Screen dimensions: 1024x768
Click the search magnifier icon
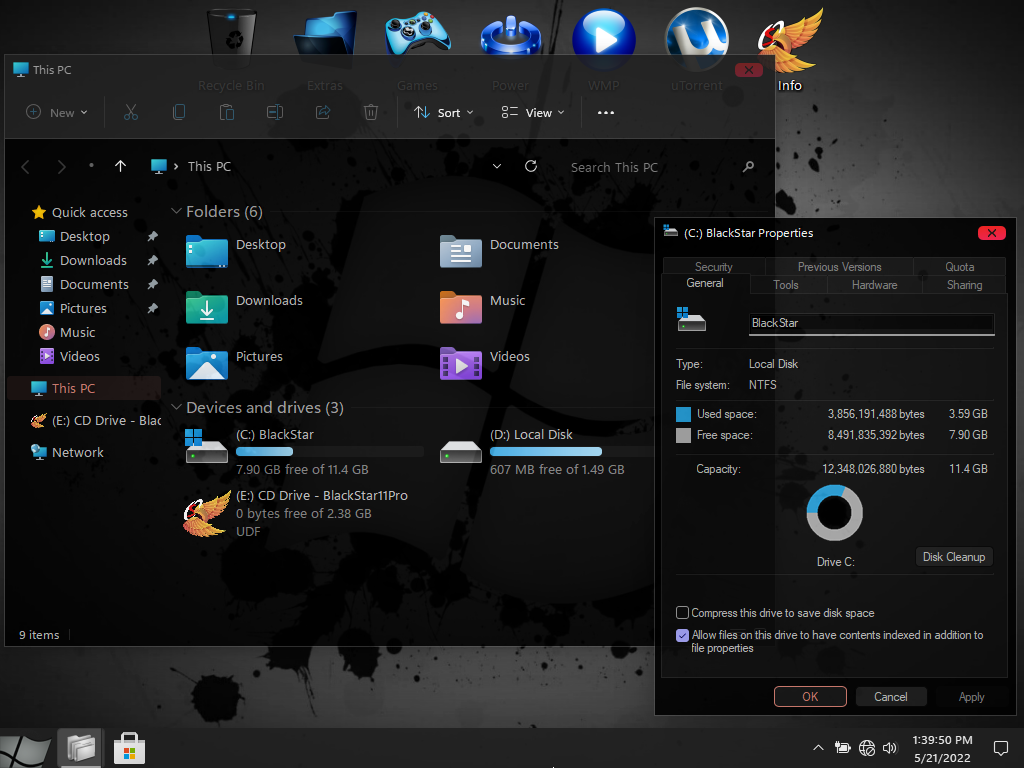(748, 167)
